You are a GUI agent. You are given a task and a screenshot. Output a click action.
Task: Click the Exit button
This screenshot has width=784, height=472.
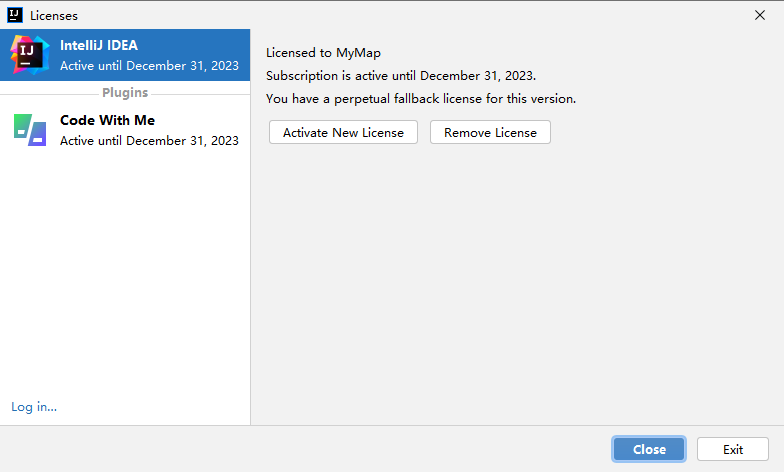(x=733, y=449)
